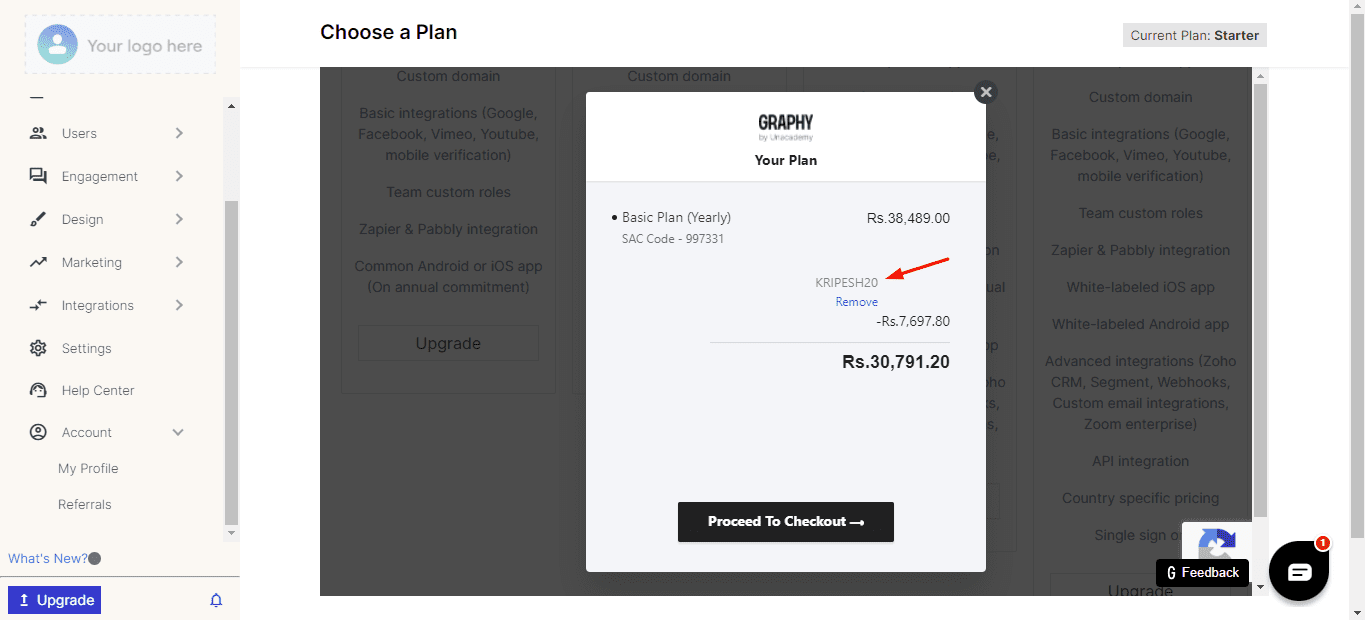Click the Marketing trend arrow icon

[38, 262]
